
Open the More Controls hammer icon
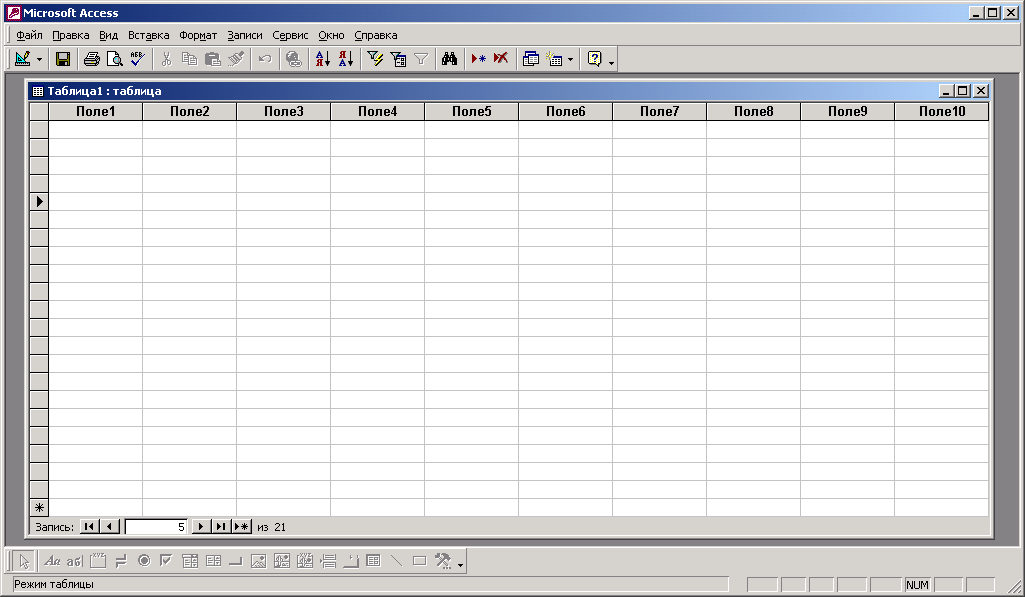[443, 561]
